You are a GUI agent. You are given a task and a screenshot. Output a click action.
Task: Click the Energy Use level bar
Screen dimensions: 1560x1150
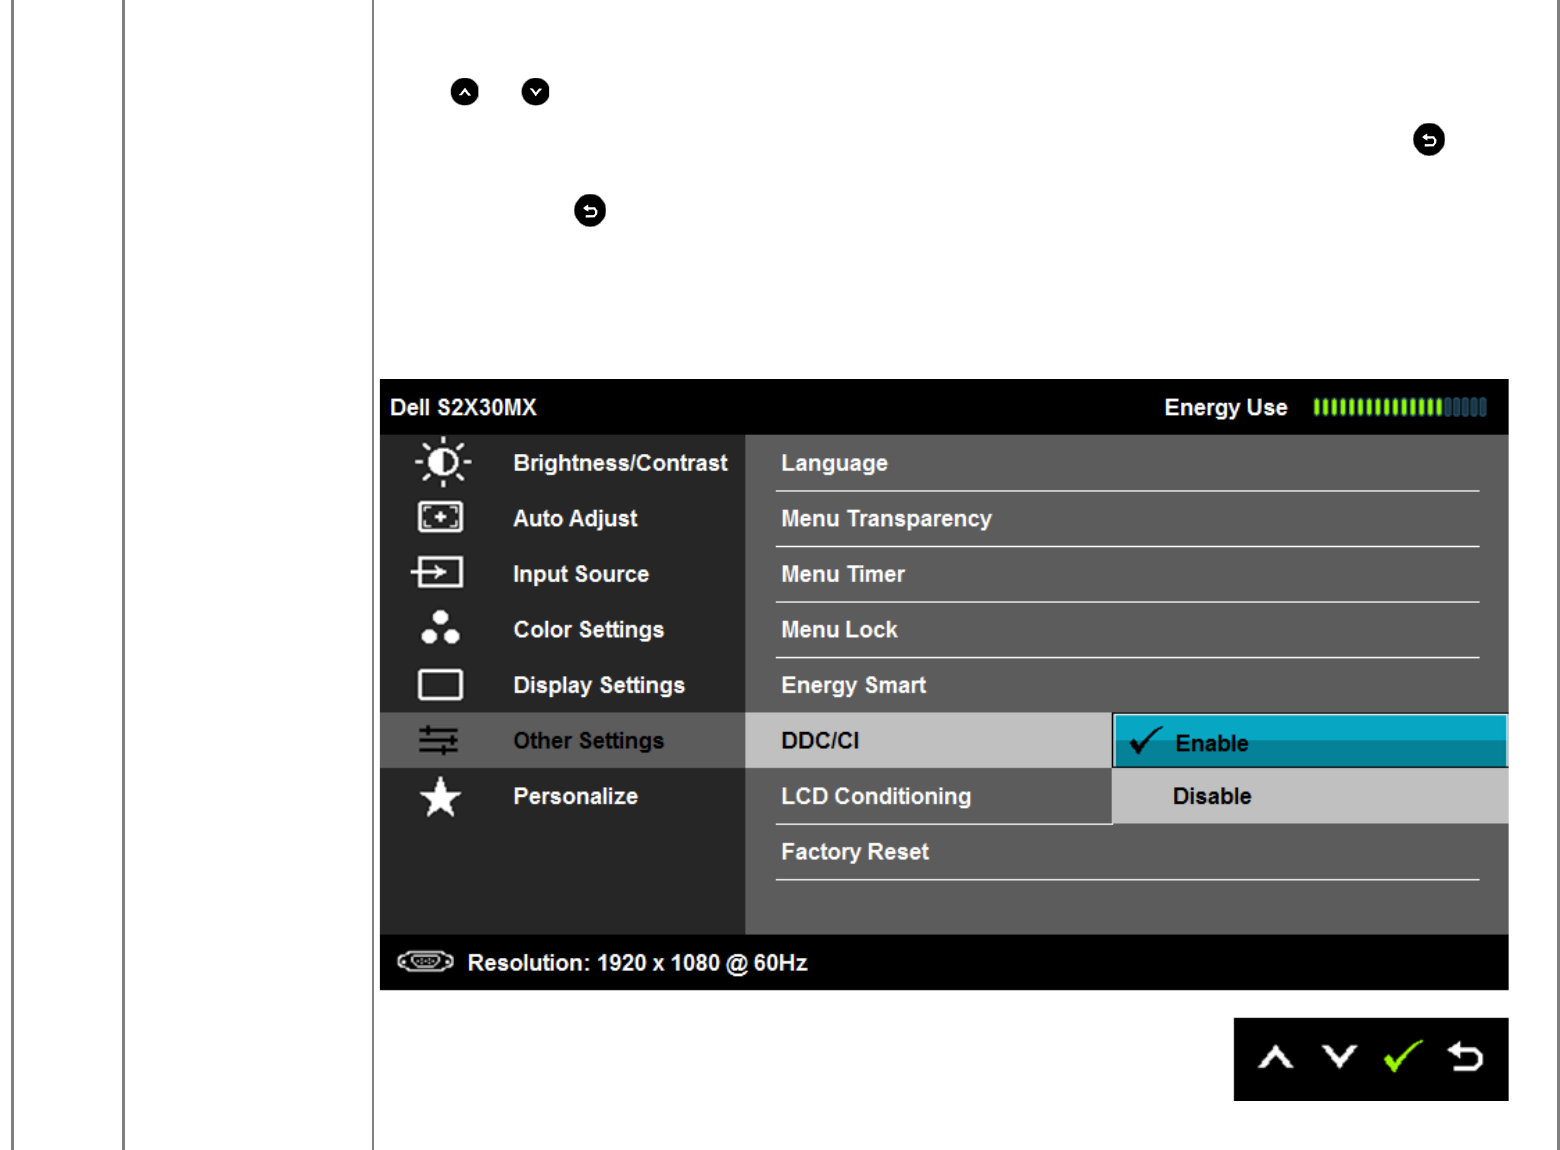[x=1399, y=407]
